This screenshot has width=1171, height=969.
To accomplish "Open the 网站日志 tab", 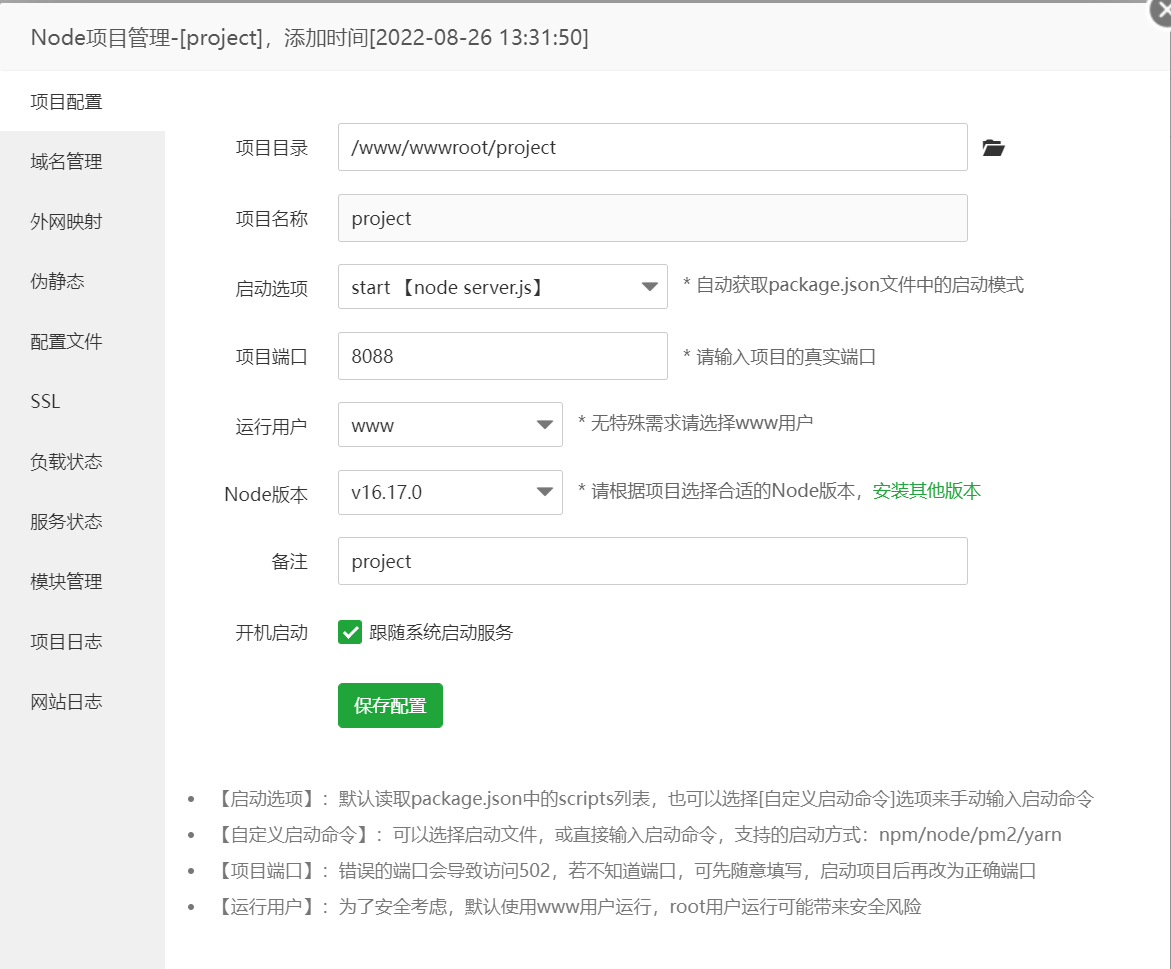I will pyautogui.click(x=66, y=702).
